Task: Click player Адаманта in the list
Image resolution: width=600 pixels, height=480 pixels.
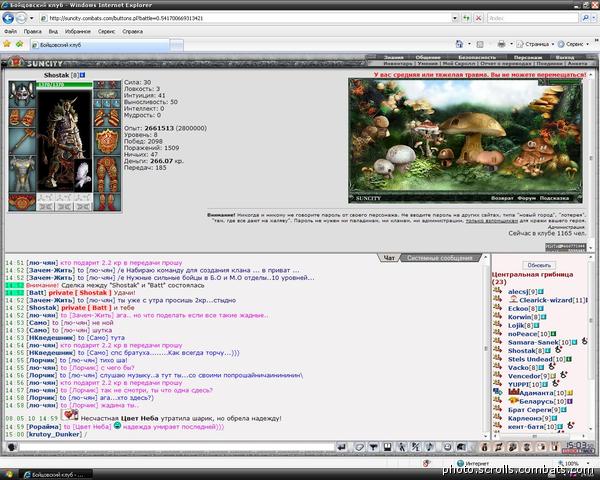Action: pyautogui.click(x=536, y=393)
